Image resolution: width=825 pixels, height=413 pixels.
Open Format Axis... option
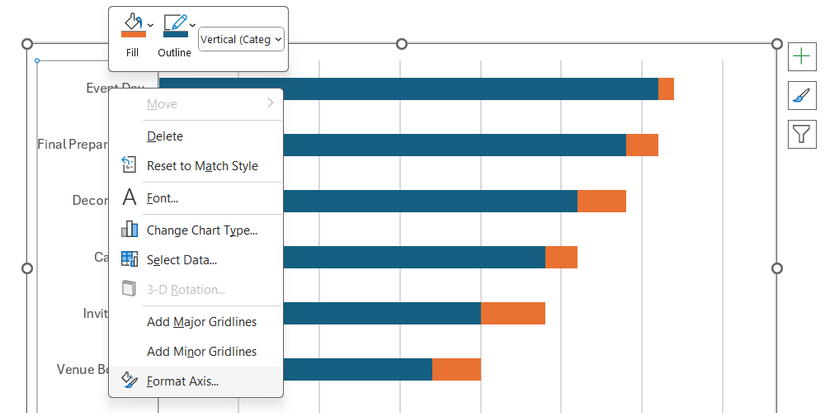pyautogui.click(x=183, y=381)
